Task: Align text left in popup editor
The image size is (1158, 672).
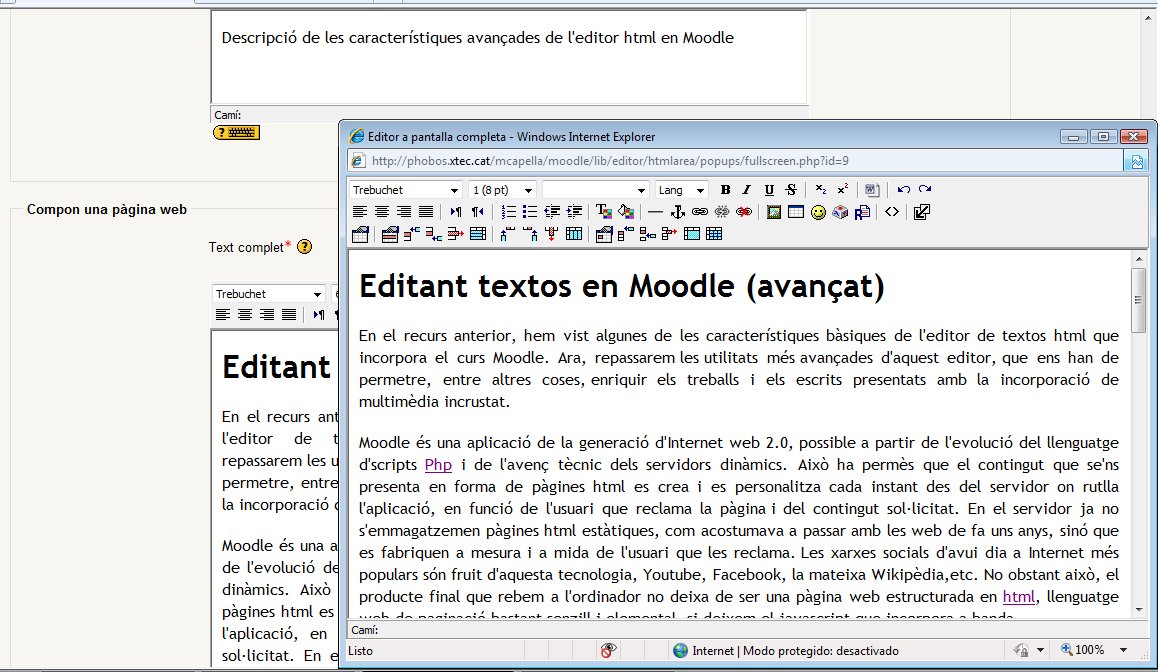Action: click(x=360, y=212)
